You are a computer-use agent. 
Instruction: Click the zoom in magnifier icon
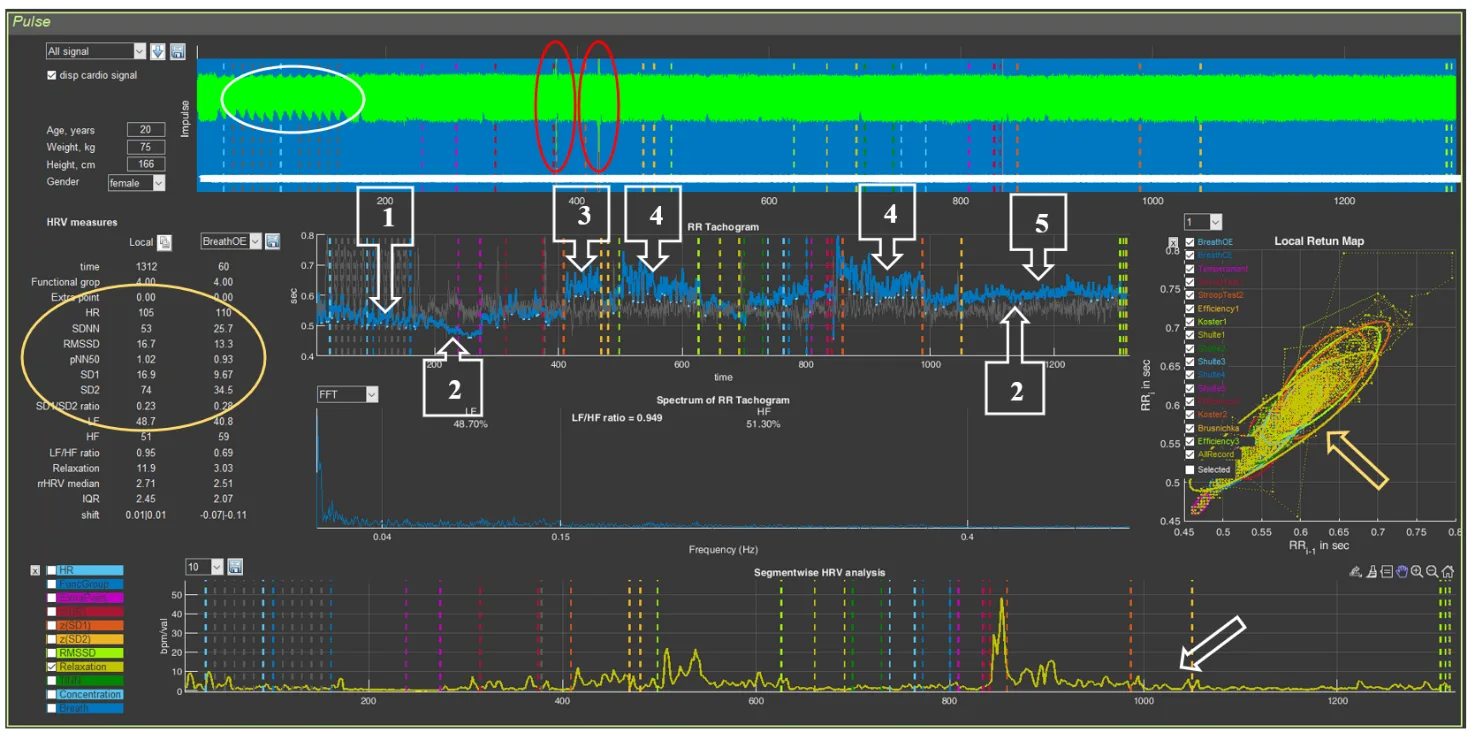pyautogui.click(x=1417, y=572)
